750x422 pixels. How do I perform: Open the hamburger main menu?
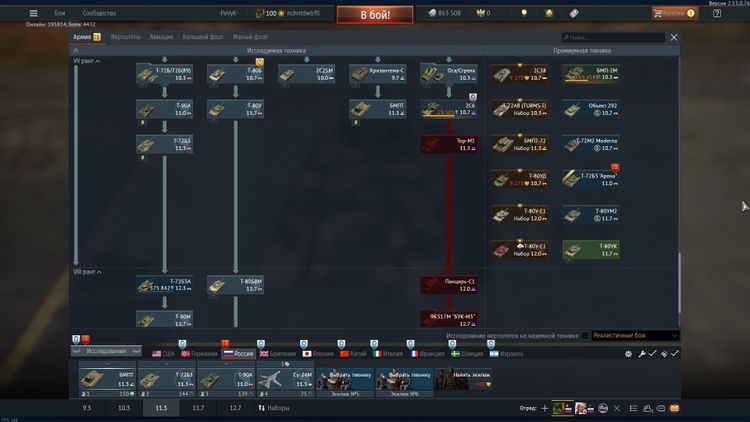point(33,14)
